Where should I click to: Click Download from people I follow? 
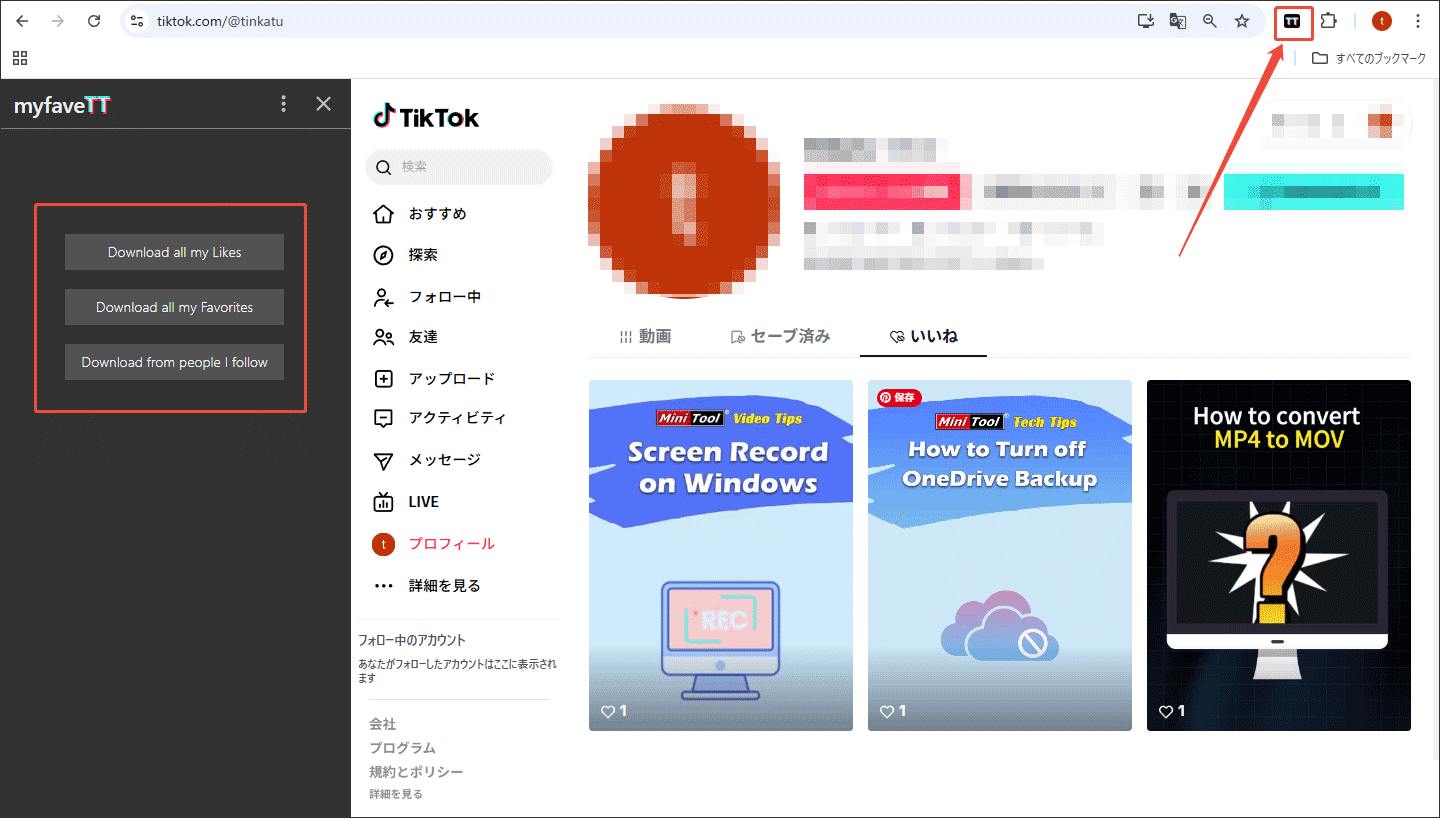coord(175,362)
